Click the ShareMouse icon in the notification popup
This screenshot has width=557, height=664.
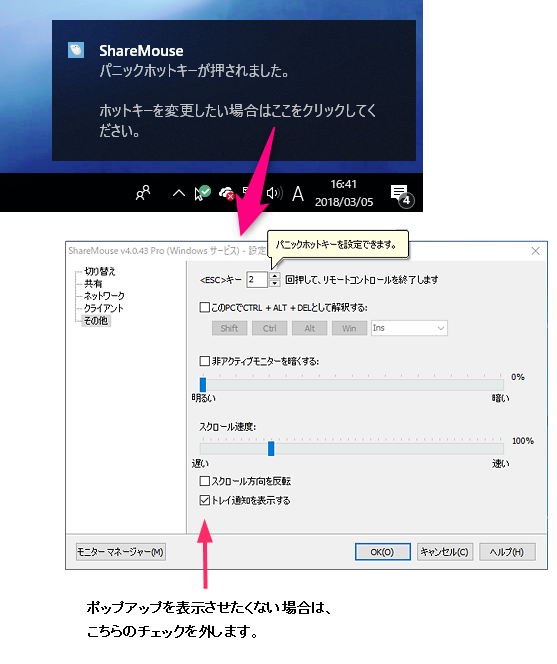click(76, 50)
